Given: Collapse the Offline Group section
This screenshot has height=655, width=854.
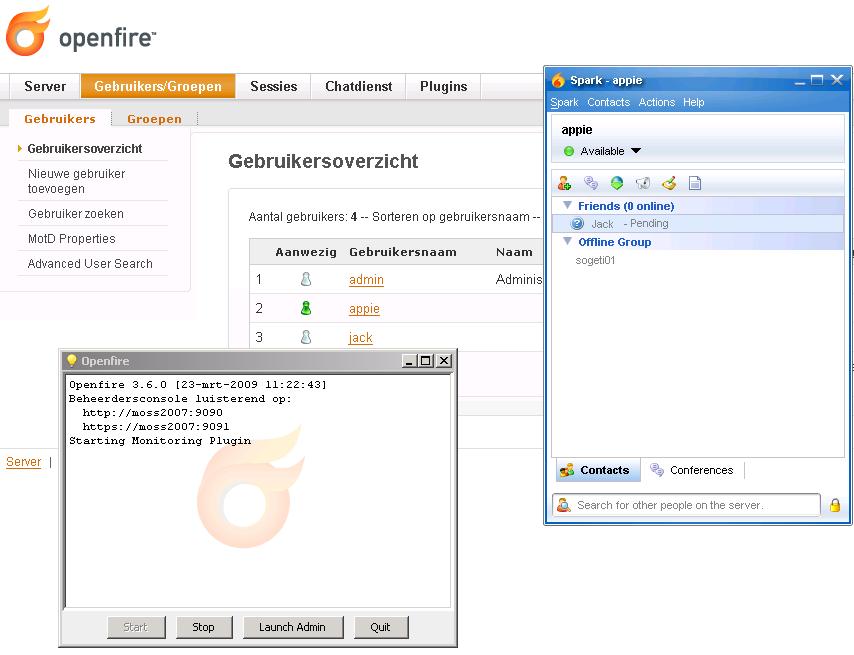Looking at the screenshot, I should point(568,242).
